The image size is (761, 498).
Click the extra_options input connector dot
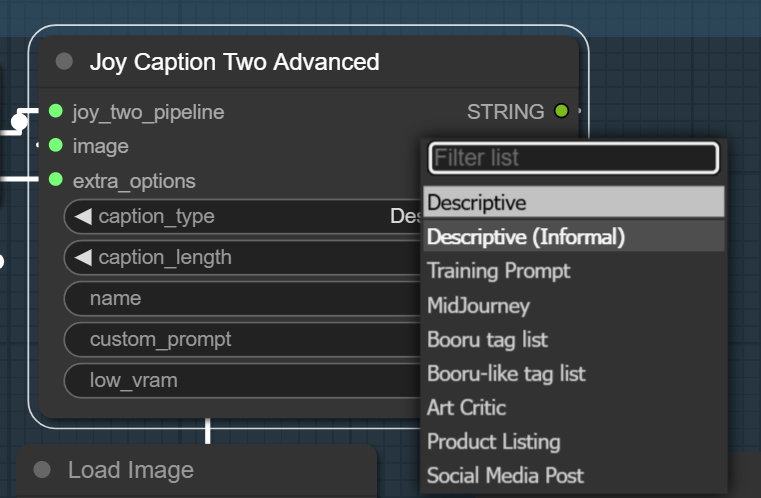[x=56, y=180]
